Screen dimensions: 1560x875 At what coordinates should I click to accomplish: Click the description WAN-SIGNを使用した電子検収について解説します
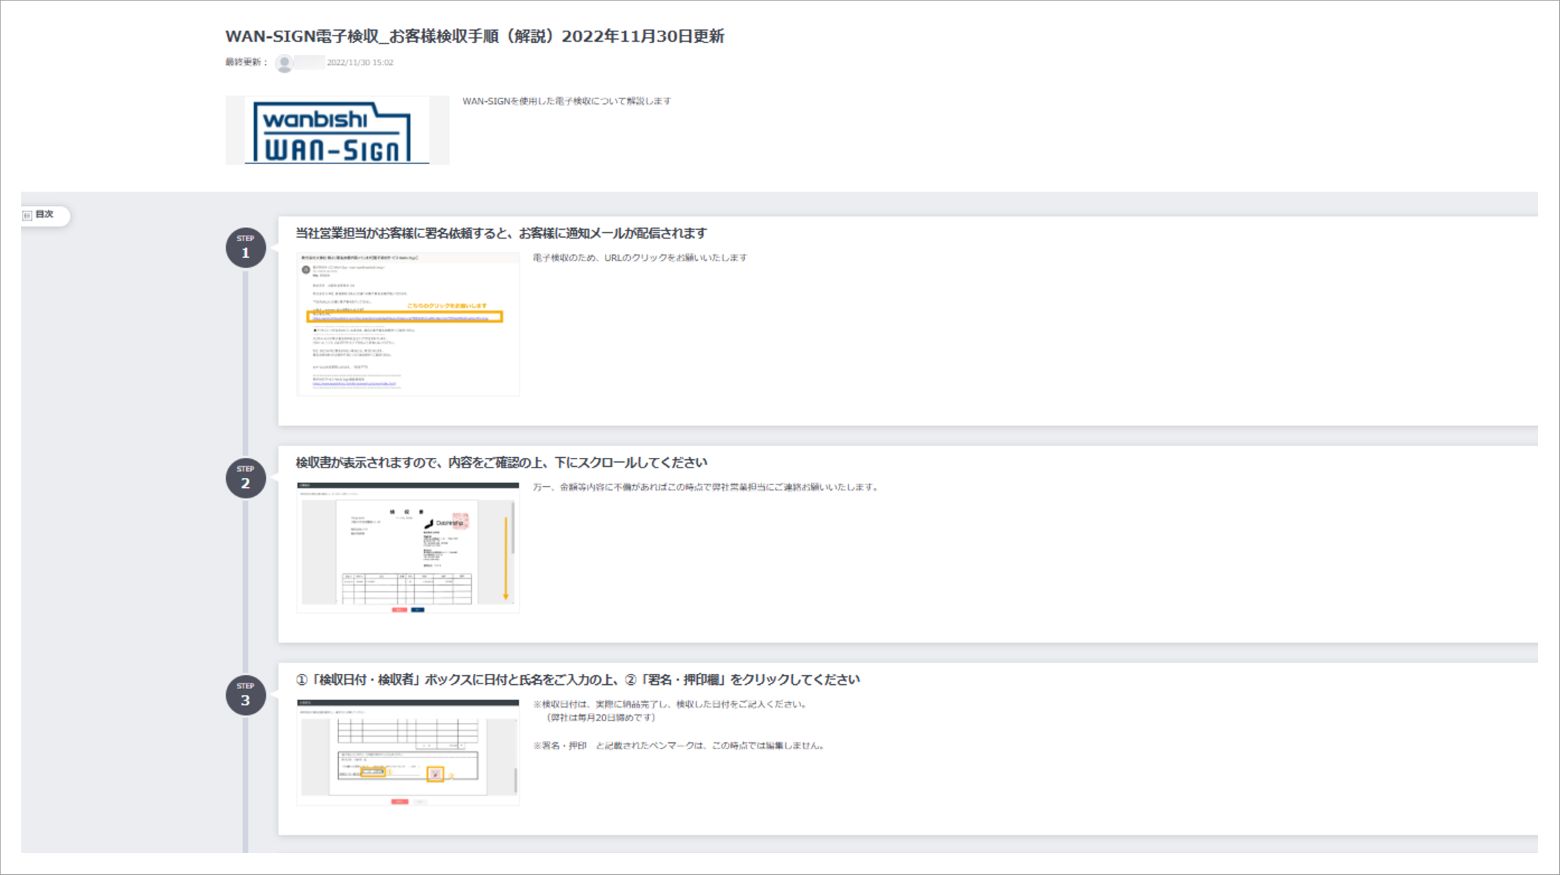pyautogui.click(x=567, y=101)
